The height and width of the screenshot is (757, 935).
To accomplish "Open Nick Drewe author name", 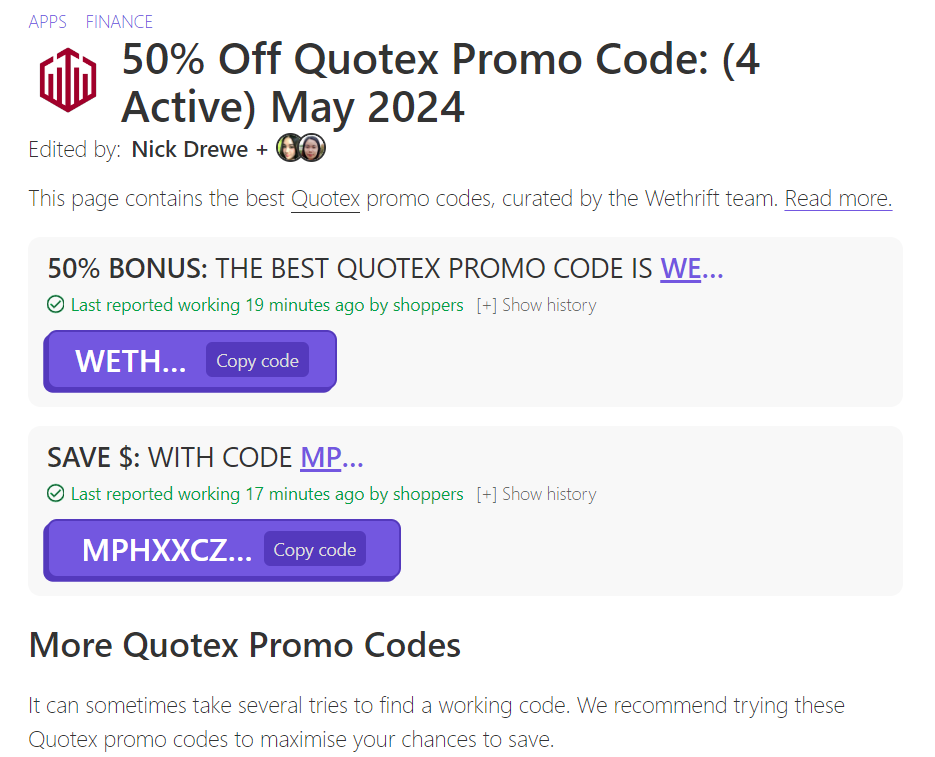I will (190, 149).
